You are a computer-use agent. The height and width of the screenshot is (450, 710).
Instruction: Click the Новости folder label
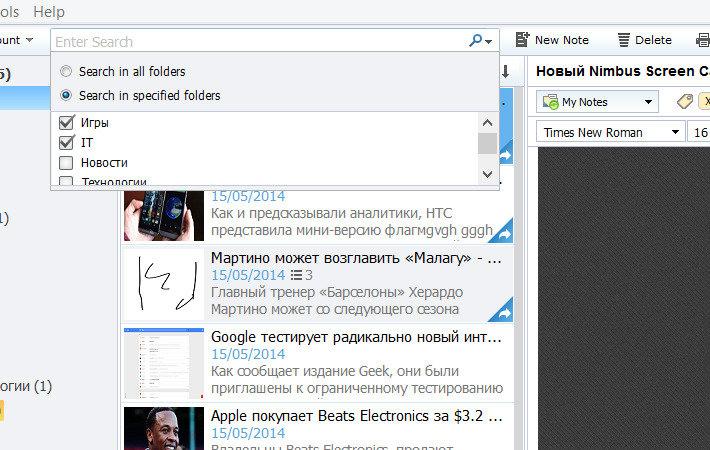104,163
